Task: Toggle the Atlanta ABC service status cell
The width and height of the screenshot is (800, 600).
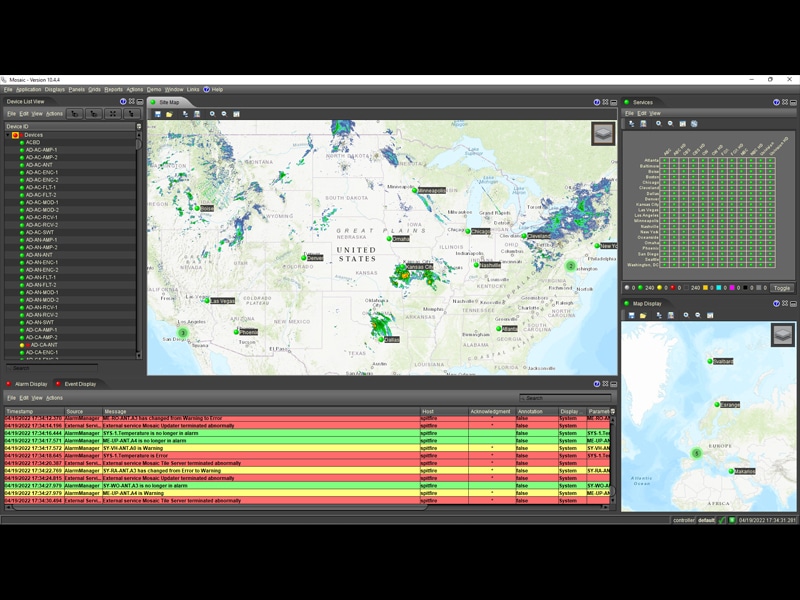Action: 664,161
